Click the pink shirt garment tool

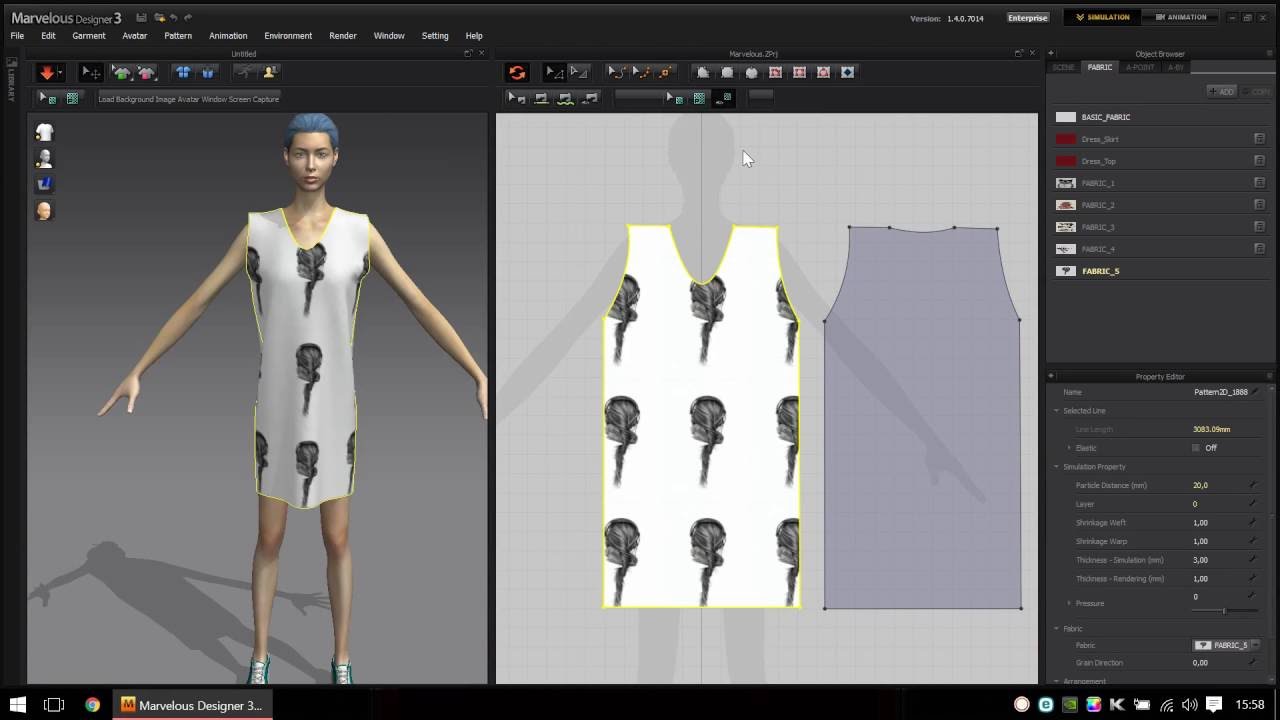146,73
